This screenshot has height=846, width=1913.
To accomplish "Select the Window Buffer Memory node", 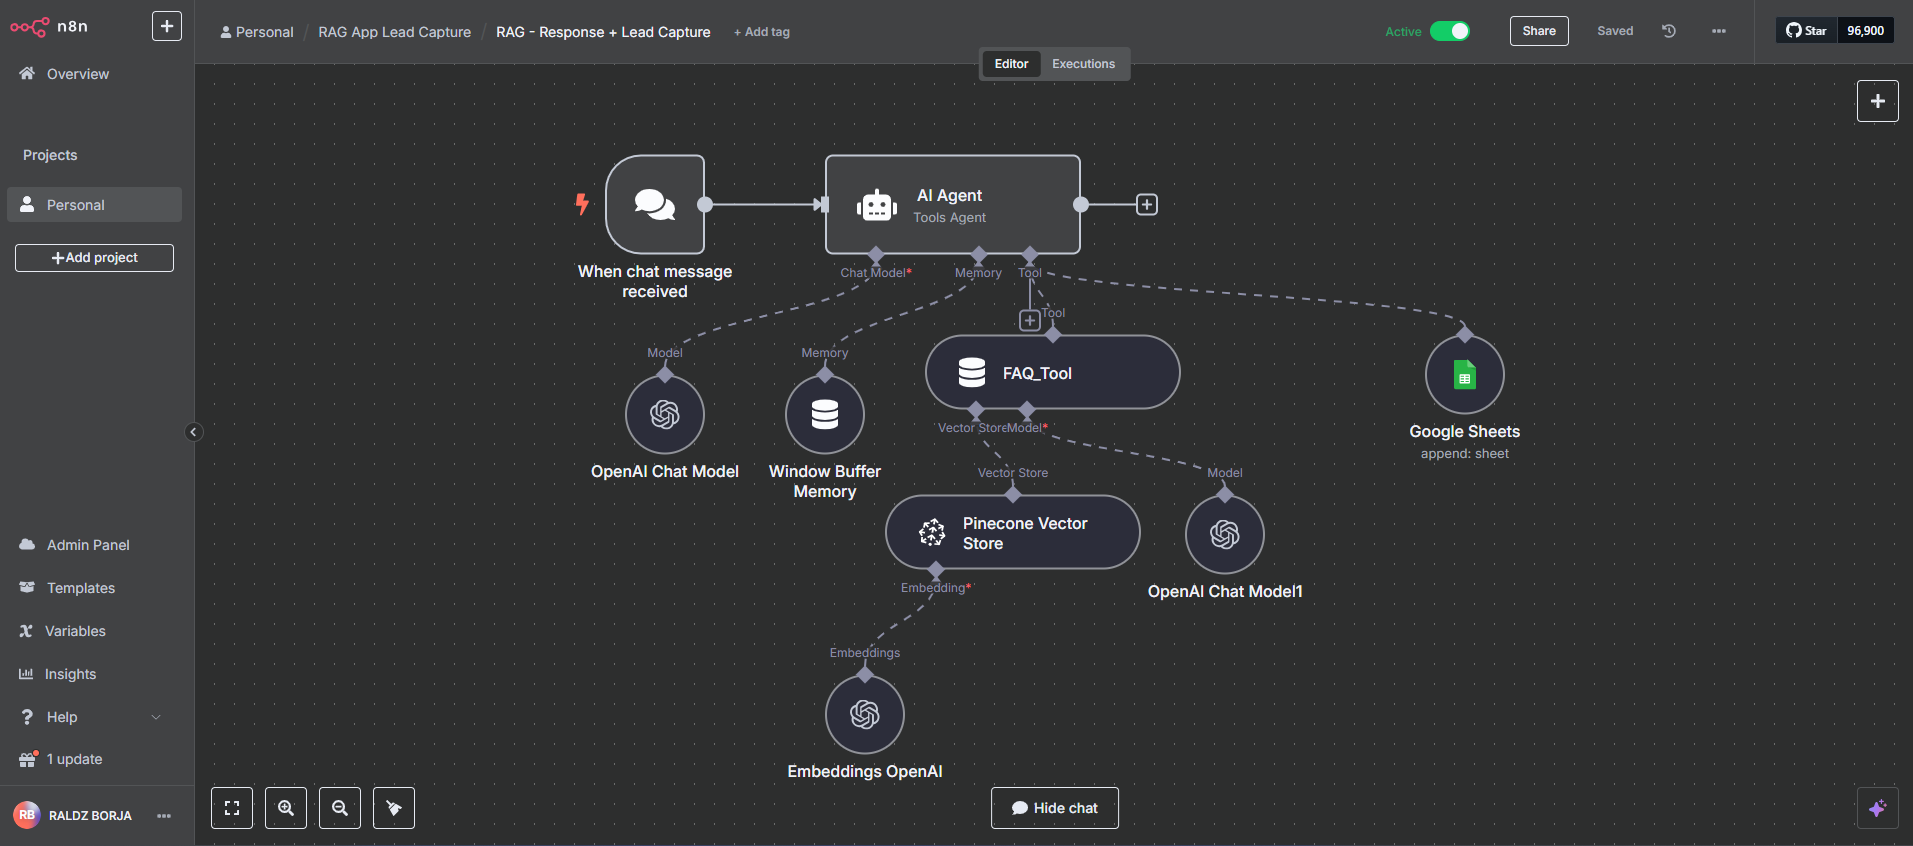I will click(x=825, y=414).
